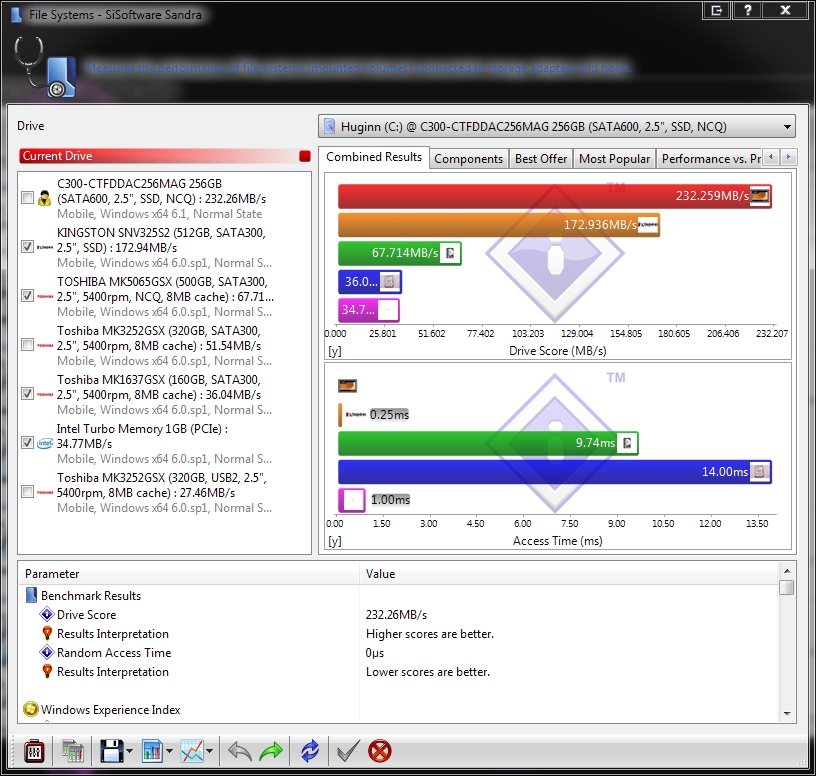Viewport: 816px width, 776px height.
Task: Accept with the checkmark icon
Action: 348,751
